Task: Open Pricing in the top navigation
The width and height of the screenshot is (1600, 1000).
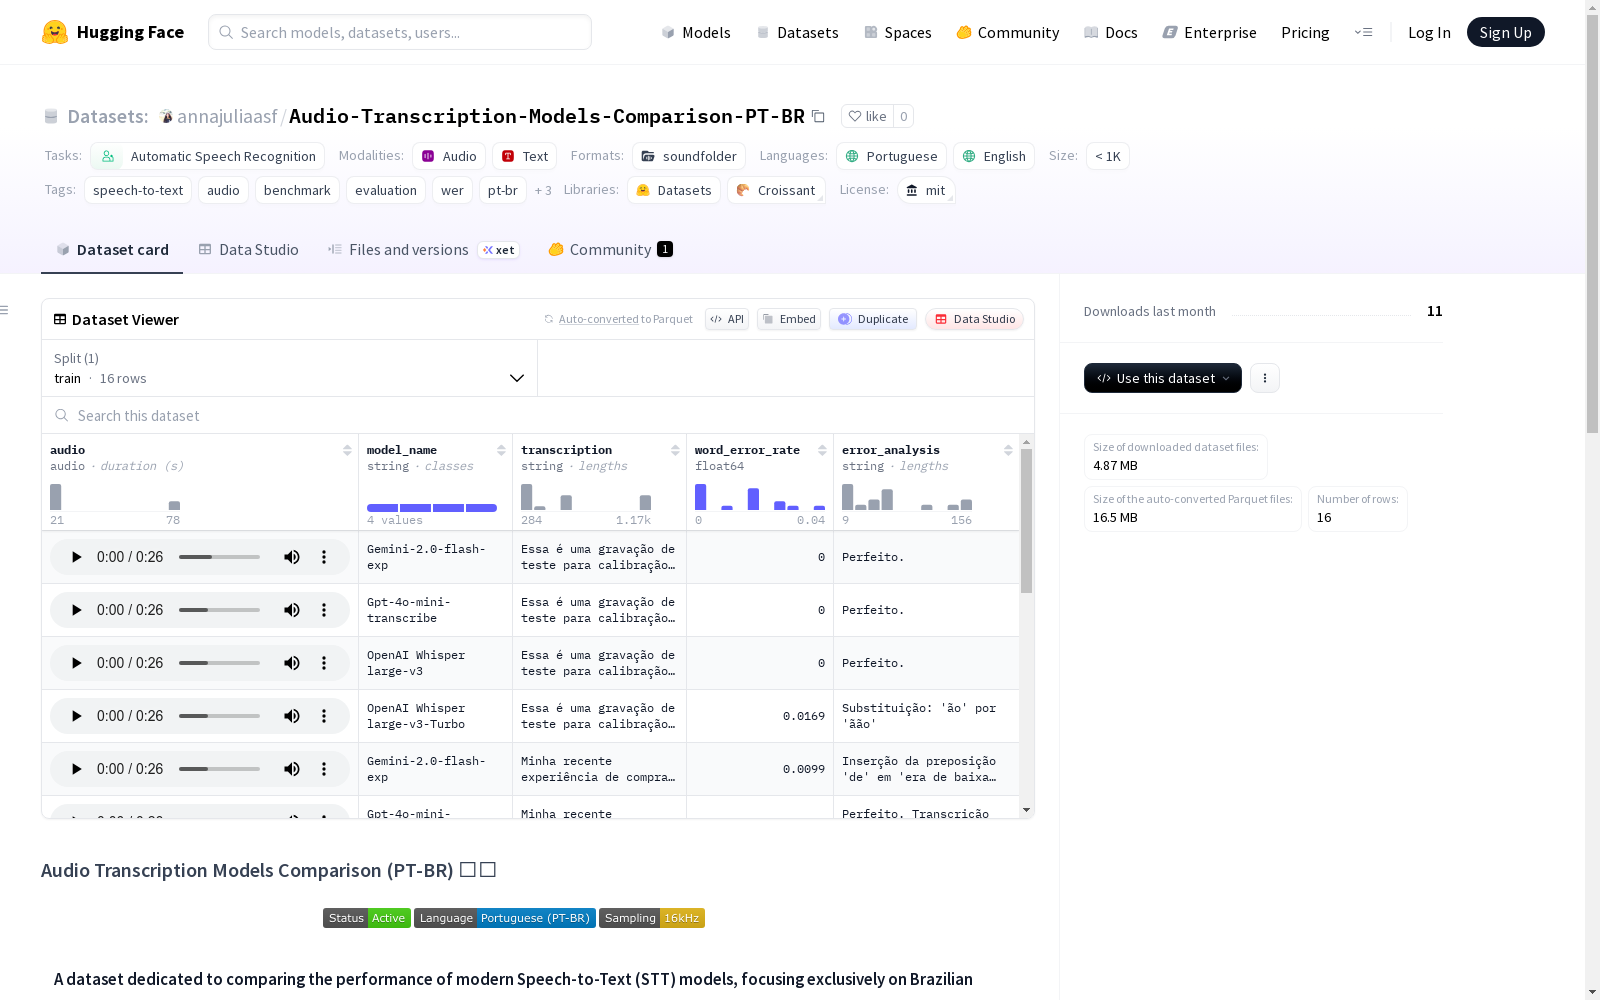Action: coord(1305,32)
